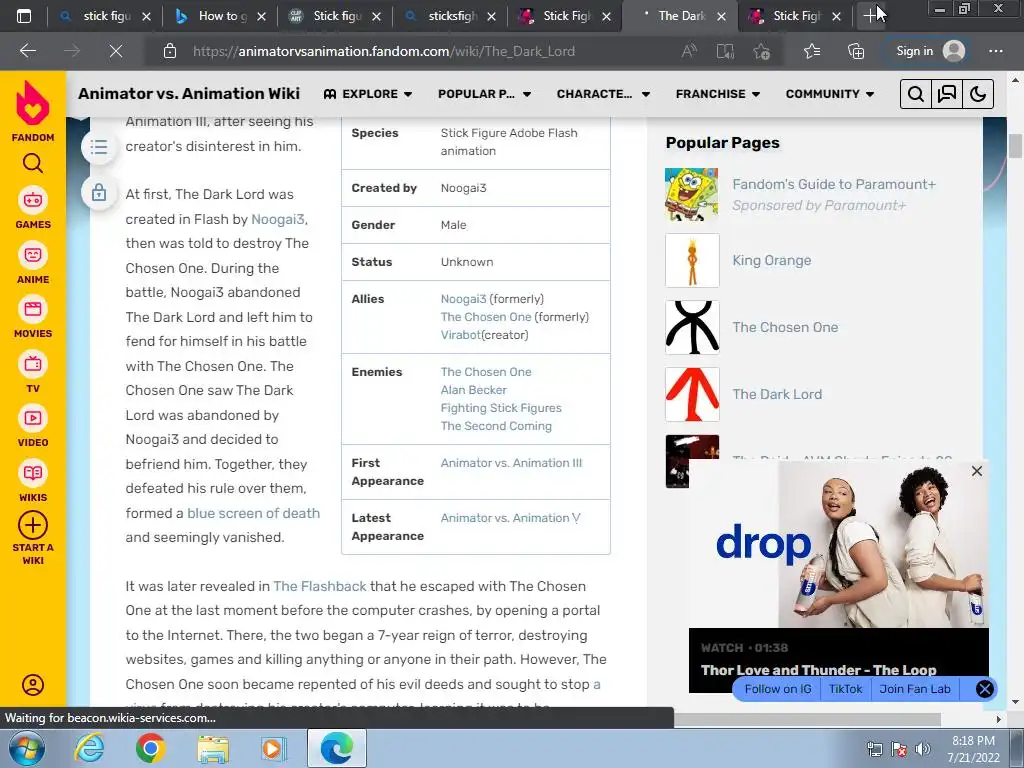Dismiss the social follow bar
The image size is (1024, 768).
coord(984,689)
